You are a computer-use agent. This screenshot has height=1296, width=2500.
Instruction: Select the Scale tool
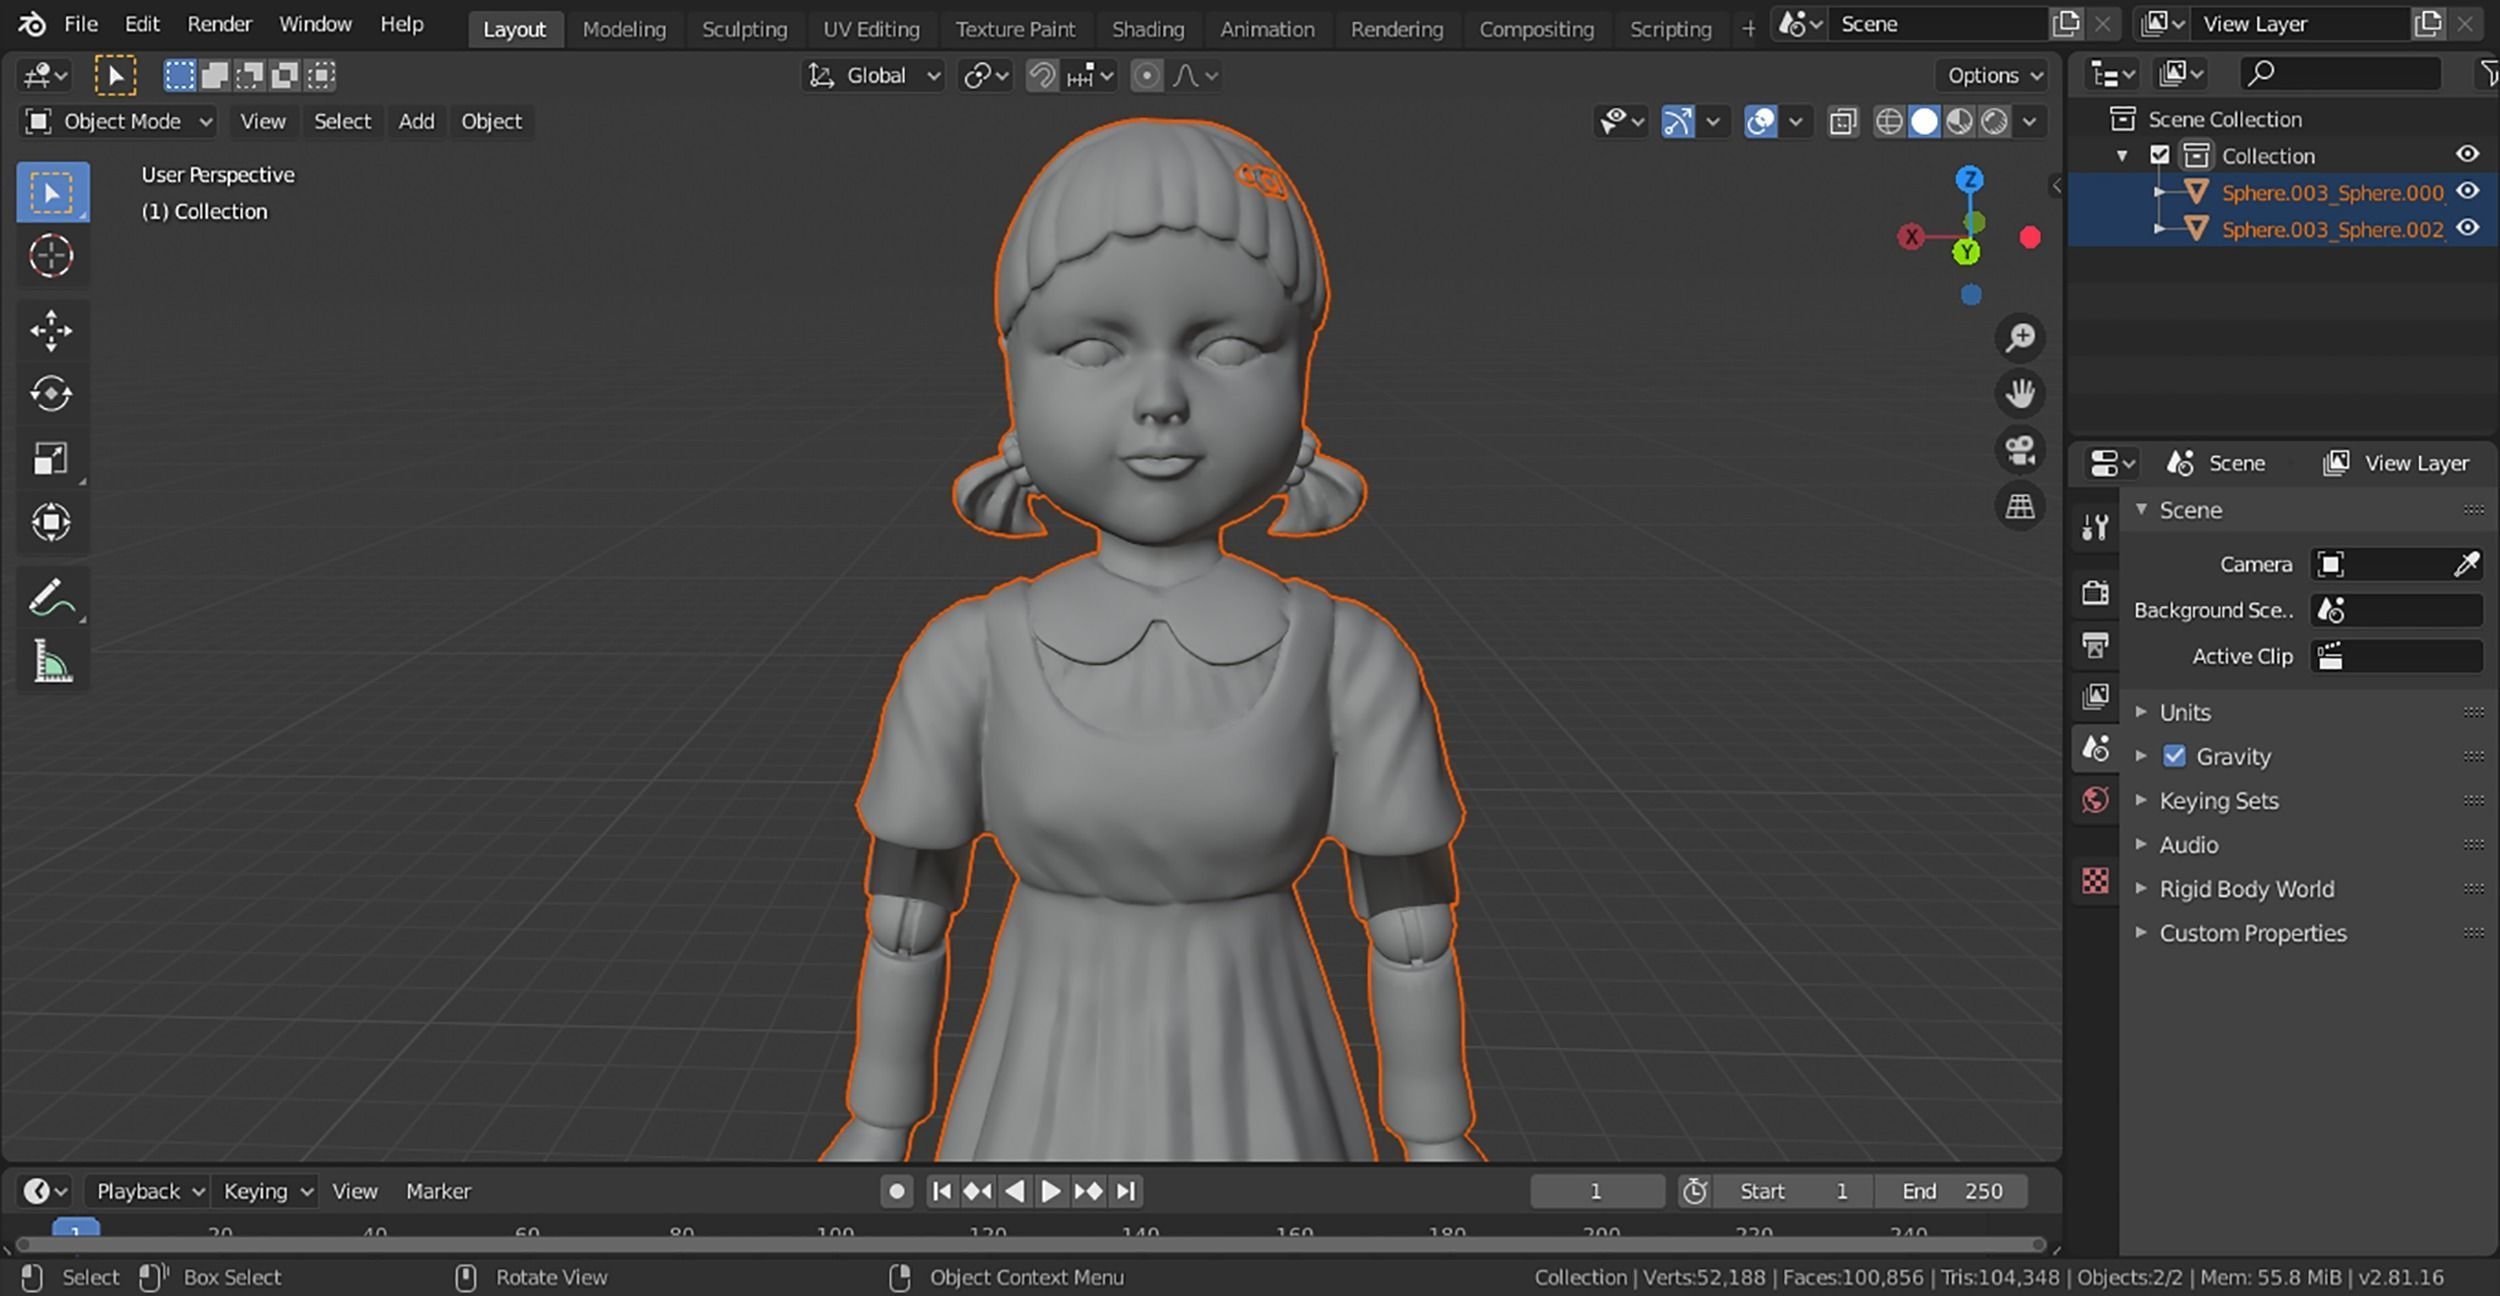click(x=51, y=458)
